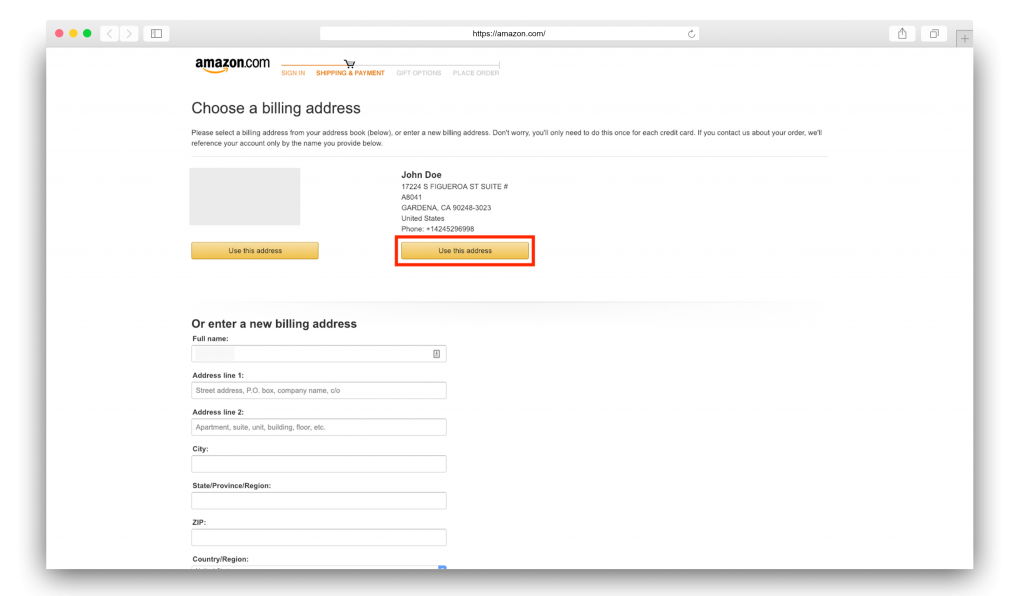
Task: Click the Safari forward arrow
Action: [129, 33]
